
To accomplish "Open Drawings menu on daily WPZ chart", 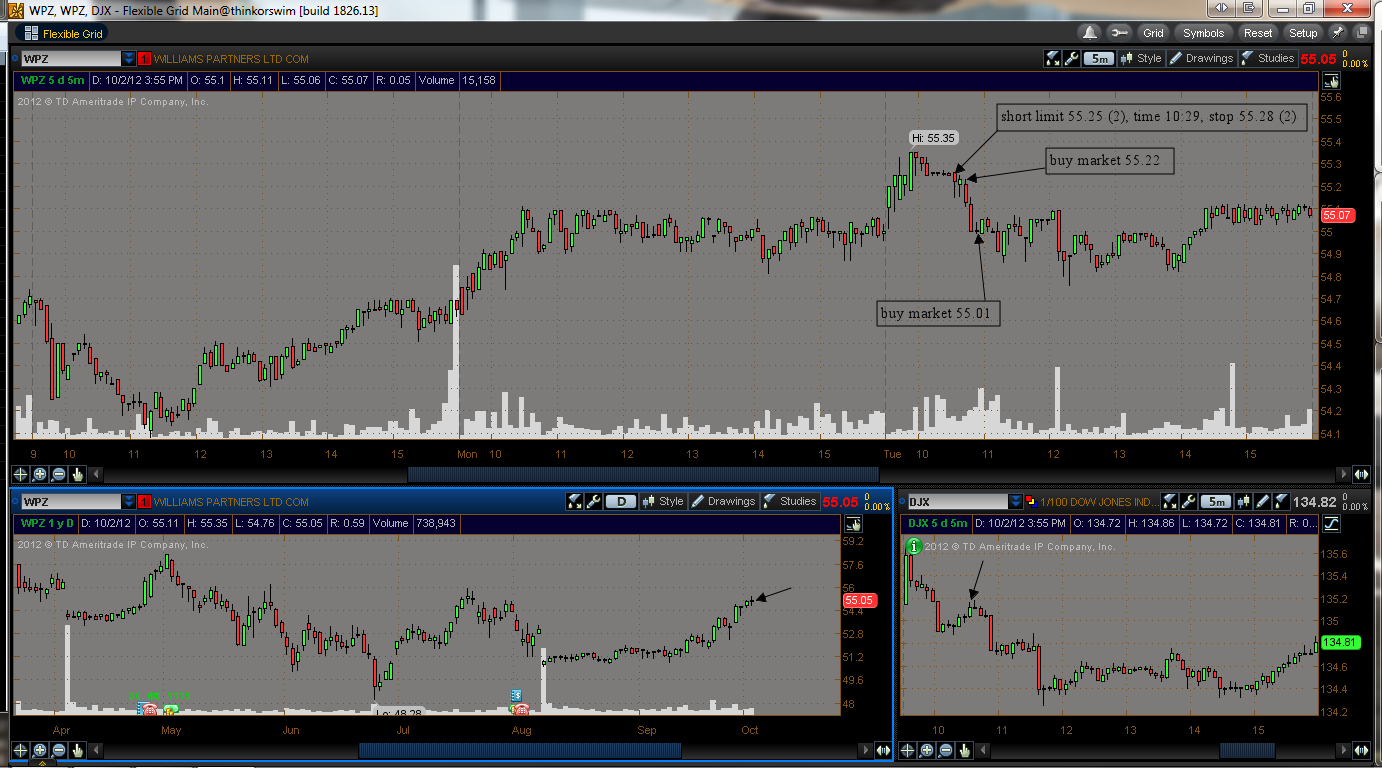I will coord(723,501).
